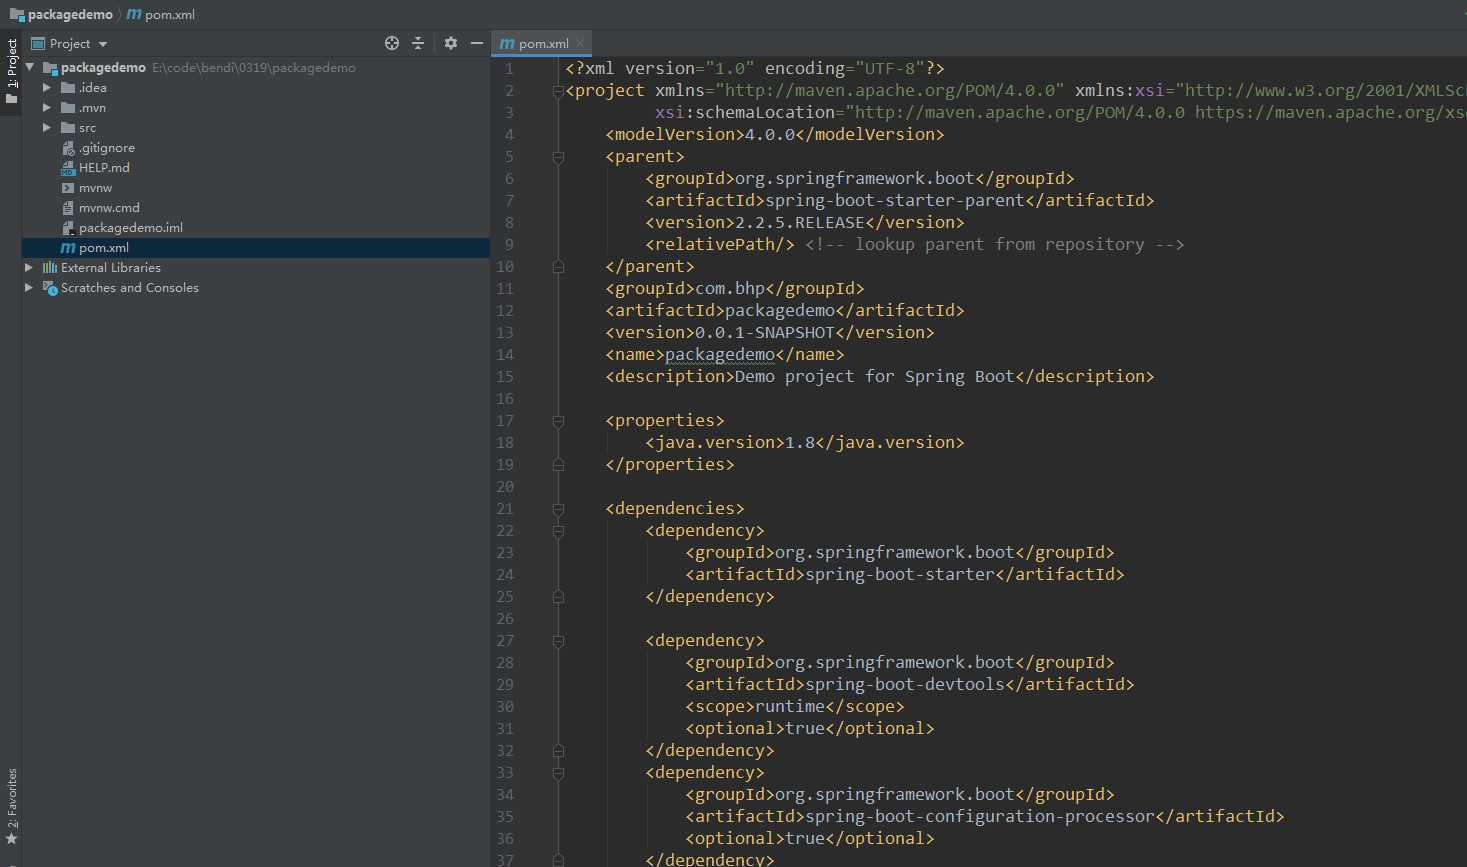Collapse the dependencies fold on line 21
The width and height of the screenshot is (1467, 867).
click(x=558, y=509)
